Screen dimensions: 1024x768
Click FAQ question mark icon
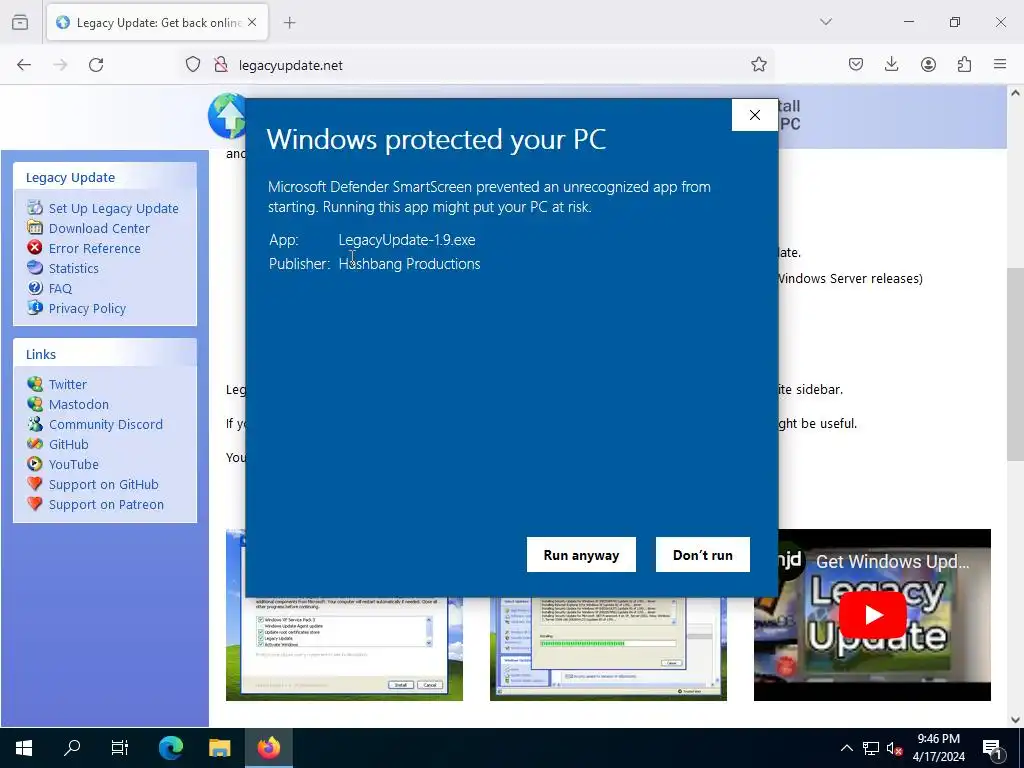[35, 287]
